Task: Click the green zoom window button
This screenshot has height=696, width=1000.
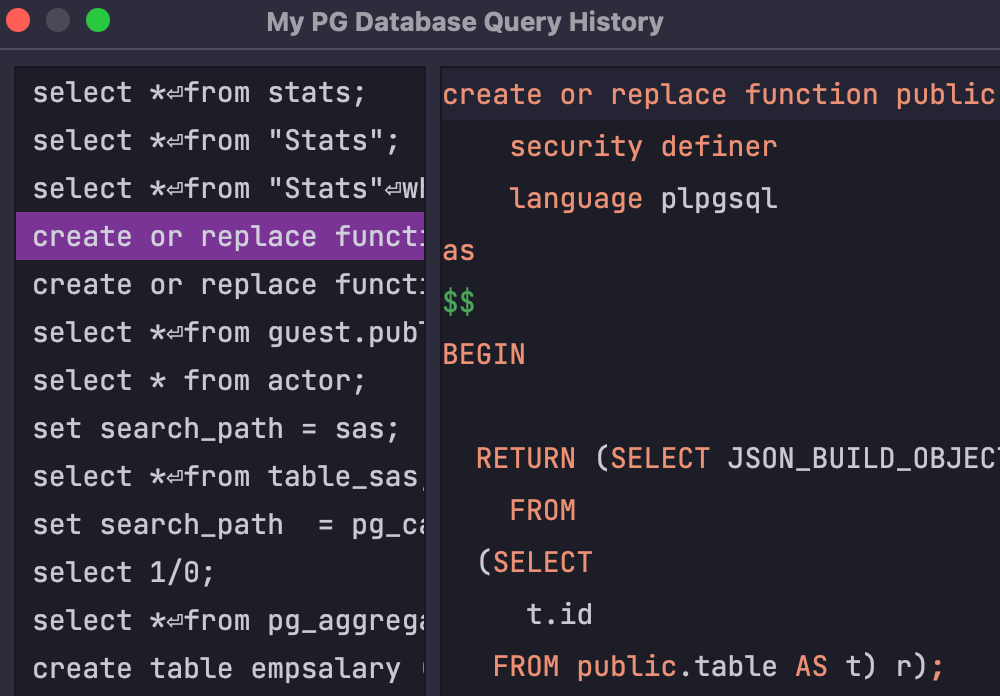Action: (97, 20)
